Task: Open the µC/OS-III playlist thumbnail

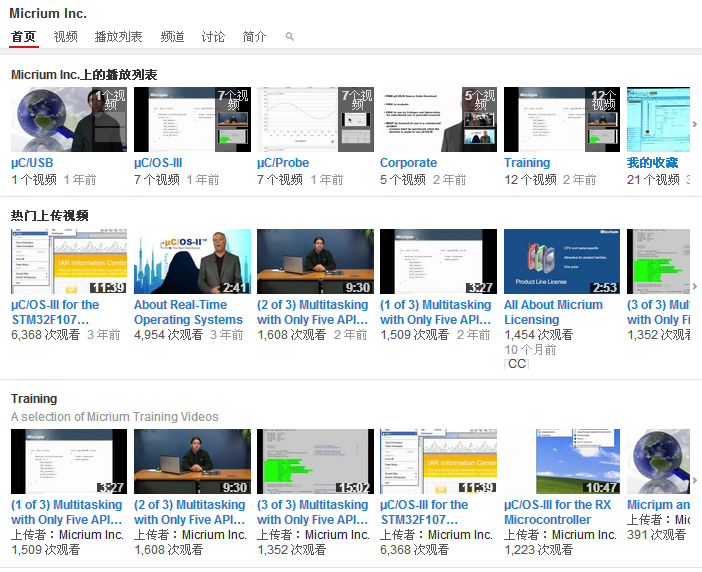Action: click(x=192, y=120)
